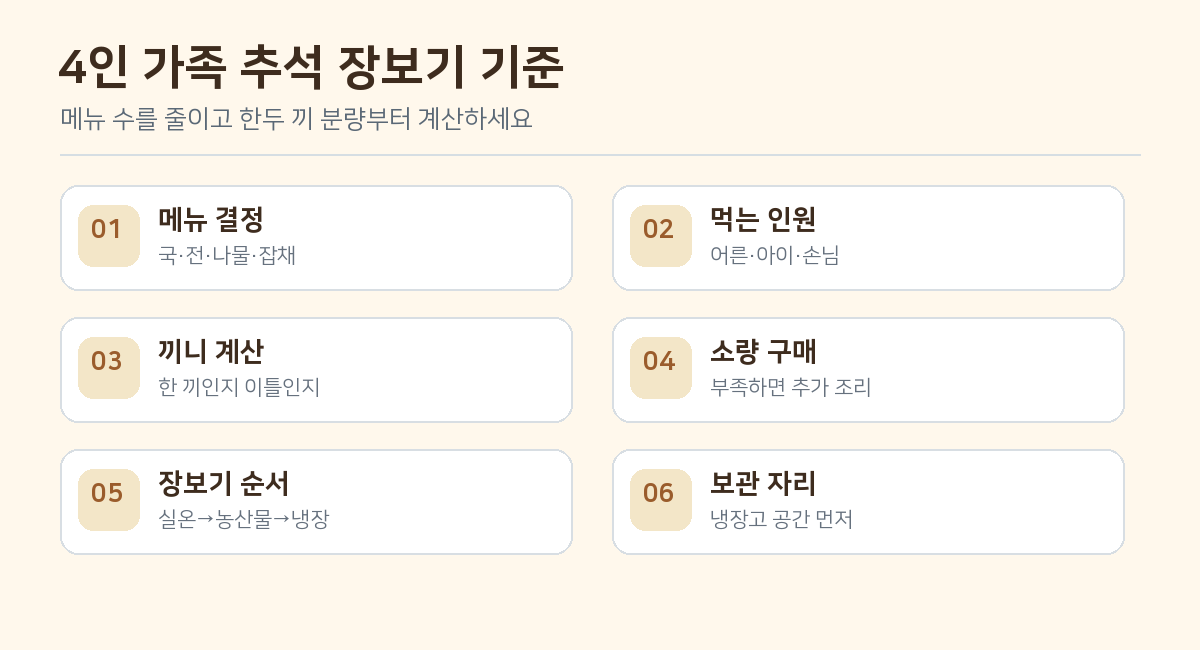Click the subtitle about 한두 끼 분량
The image size is (1200, 650).
pos(296,119)
